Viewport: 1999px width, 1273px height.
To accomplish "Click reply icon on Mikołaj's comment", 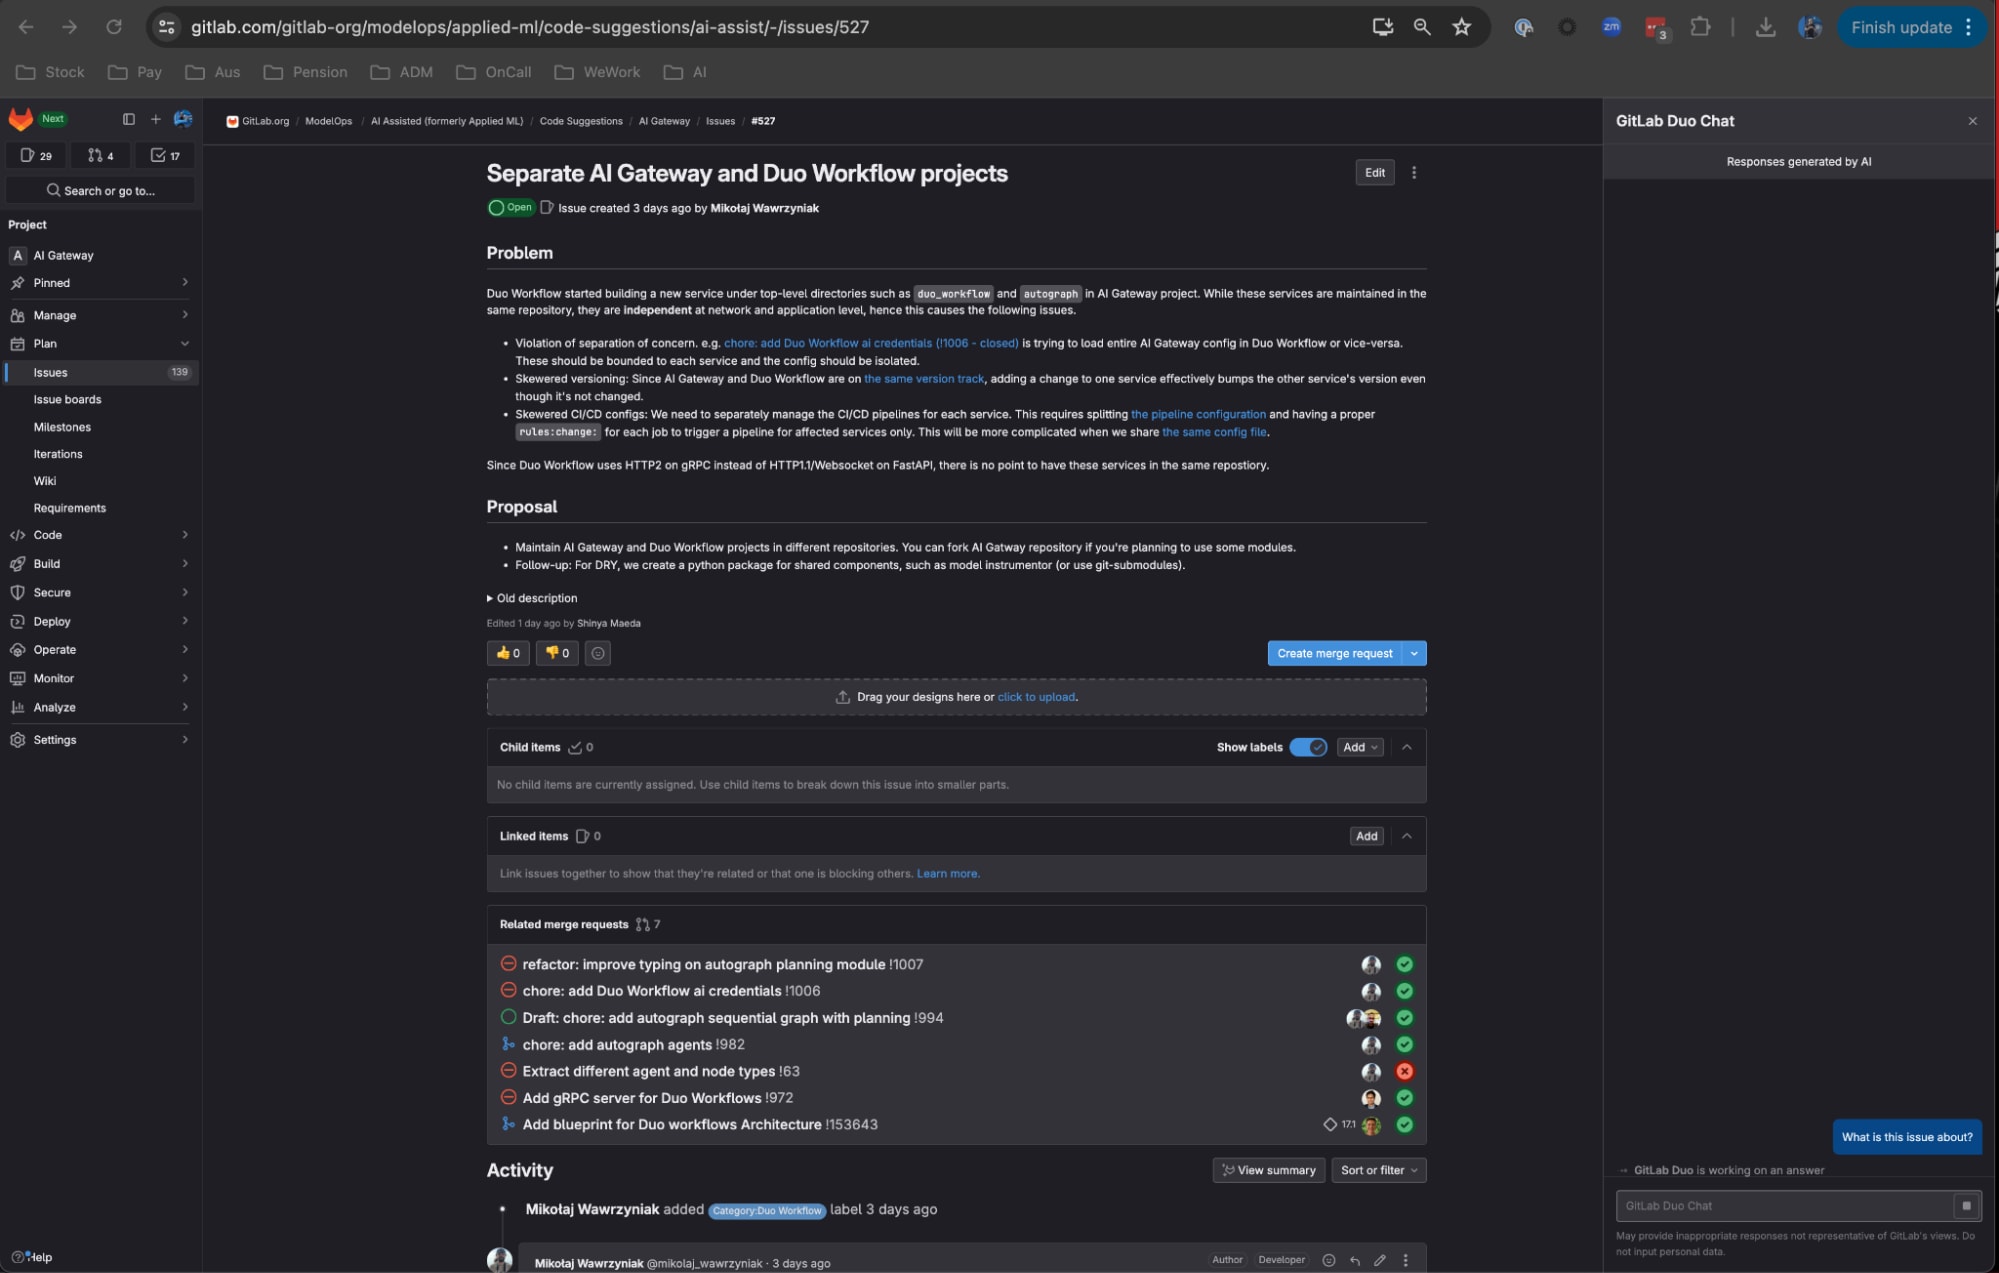I will 1354,1260.
